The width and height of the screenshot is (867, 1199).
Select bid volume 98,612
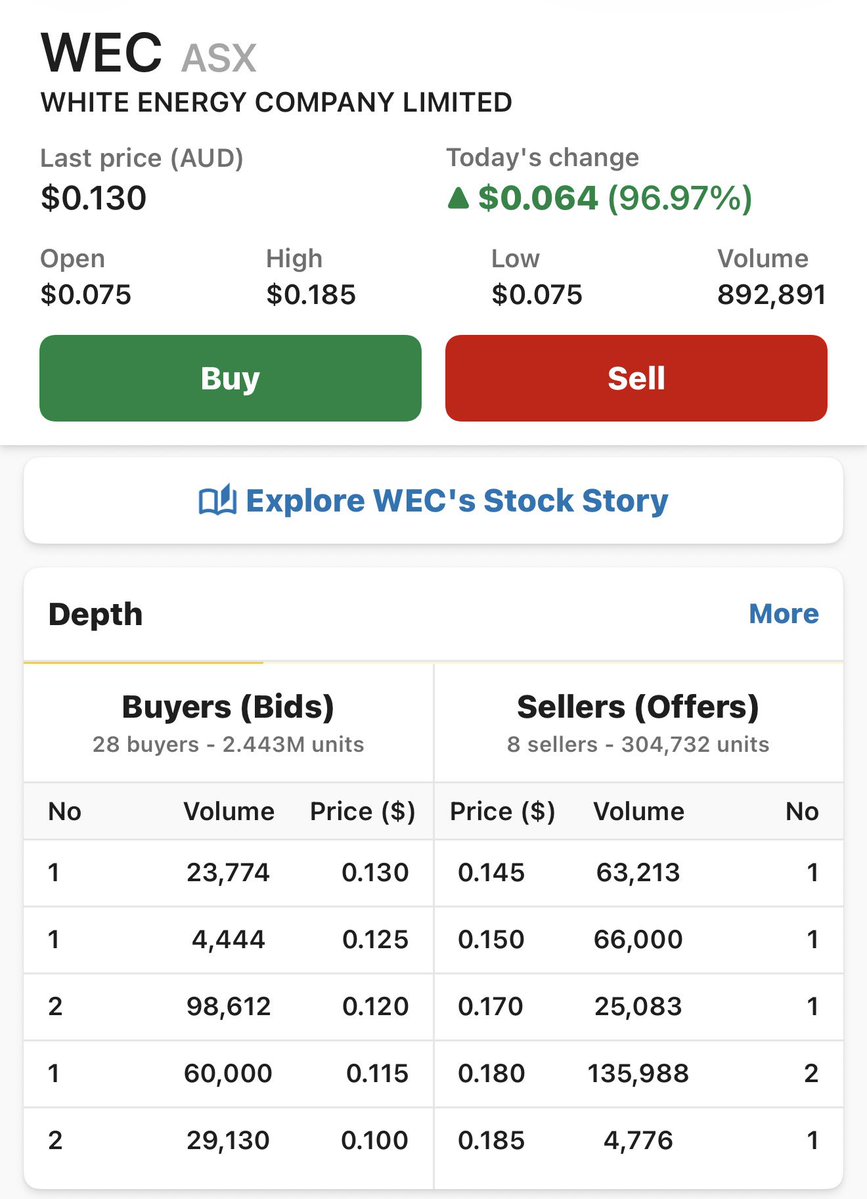click(x=229, y=1006)
